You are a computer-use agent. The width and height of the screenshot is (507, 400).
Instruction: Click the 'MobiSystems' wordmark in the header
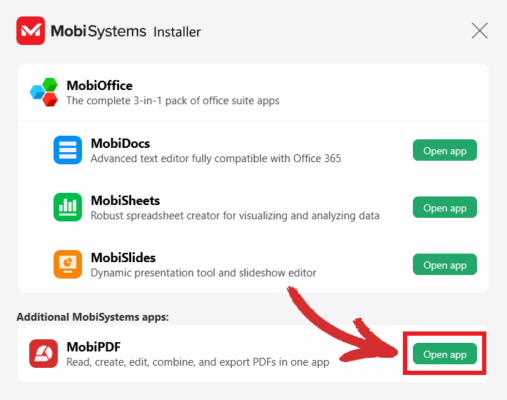pos(98,31)
